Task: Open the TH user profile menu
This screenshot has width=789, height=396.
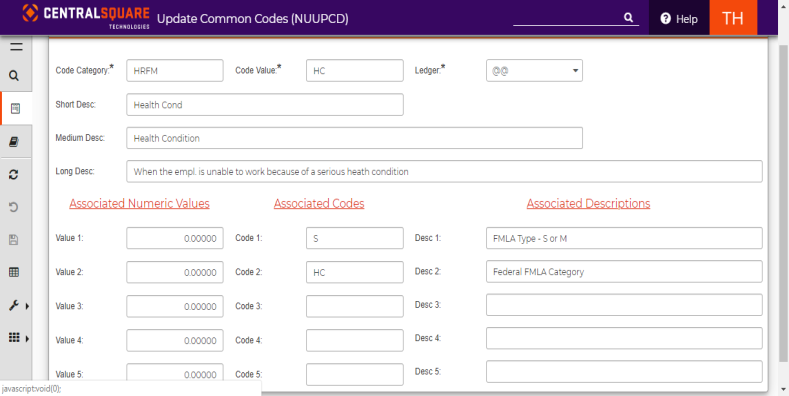Action: 733,18
